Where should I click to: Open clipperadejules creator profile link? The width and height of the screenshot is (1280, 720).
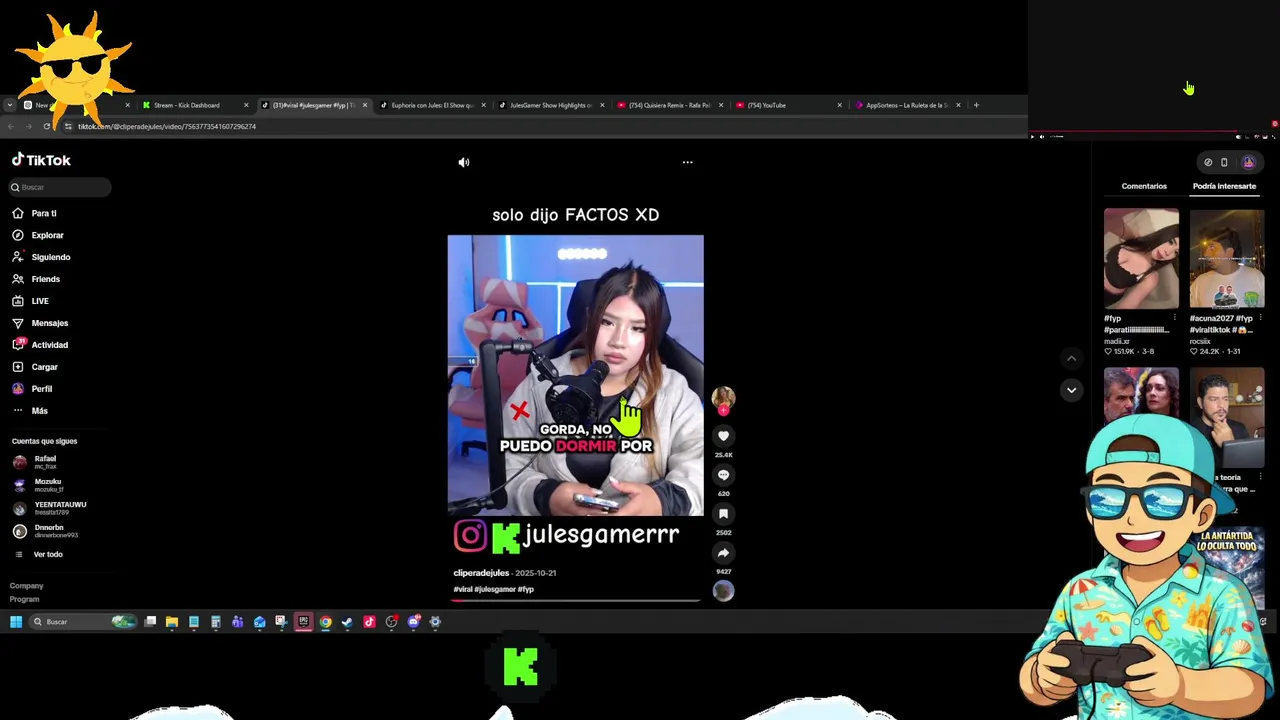coord(481,573)
